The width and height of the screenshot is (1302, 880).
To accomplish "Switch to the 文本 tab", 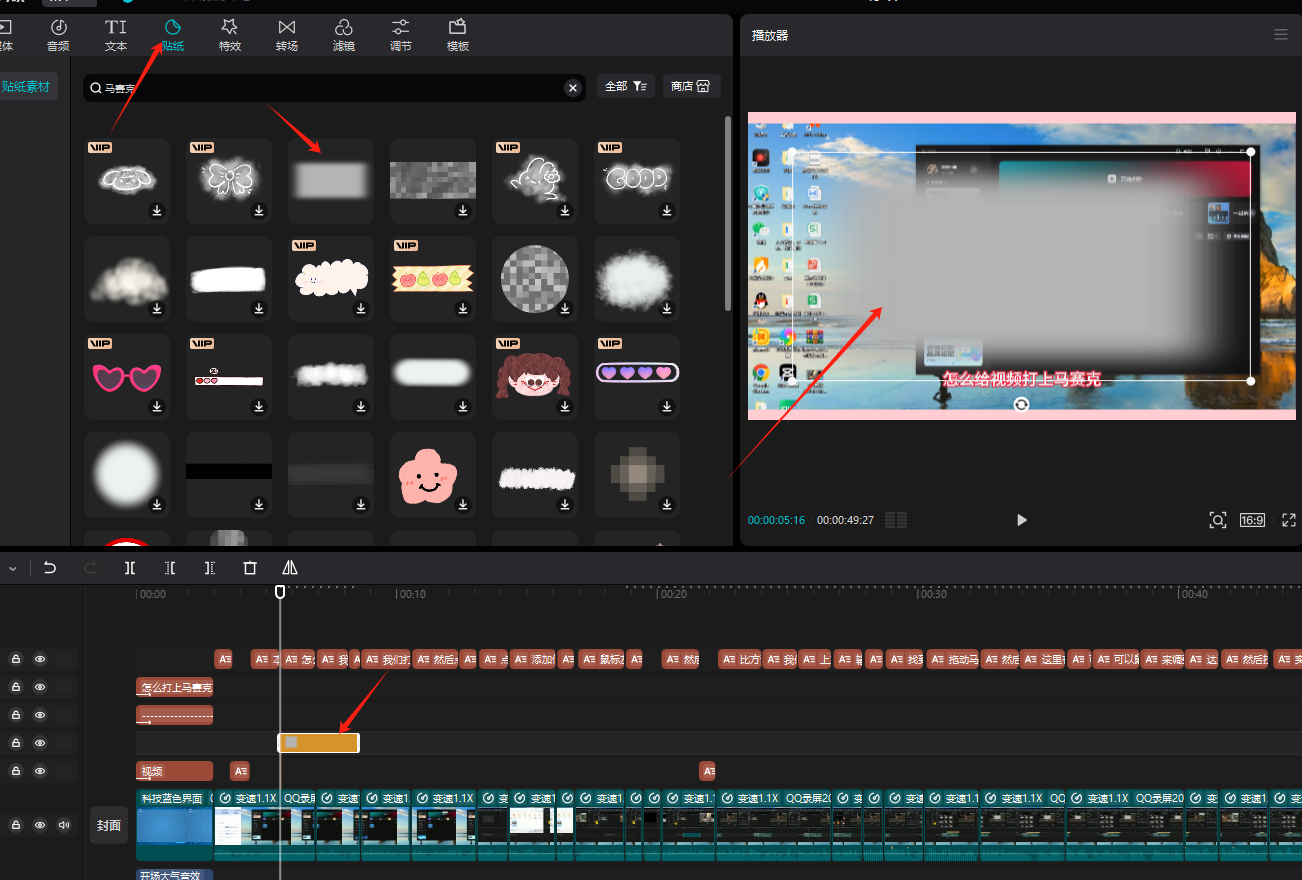I will point(116,35).
